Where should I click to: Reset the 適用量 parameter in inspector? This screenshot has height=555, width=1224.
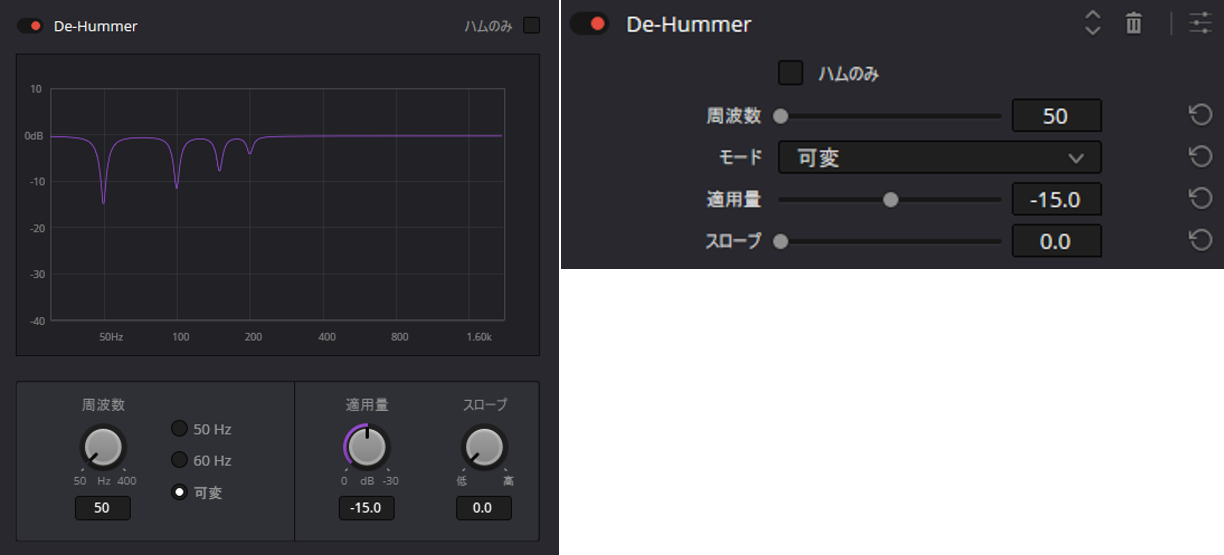(1200, 198)
